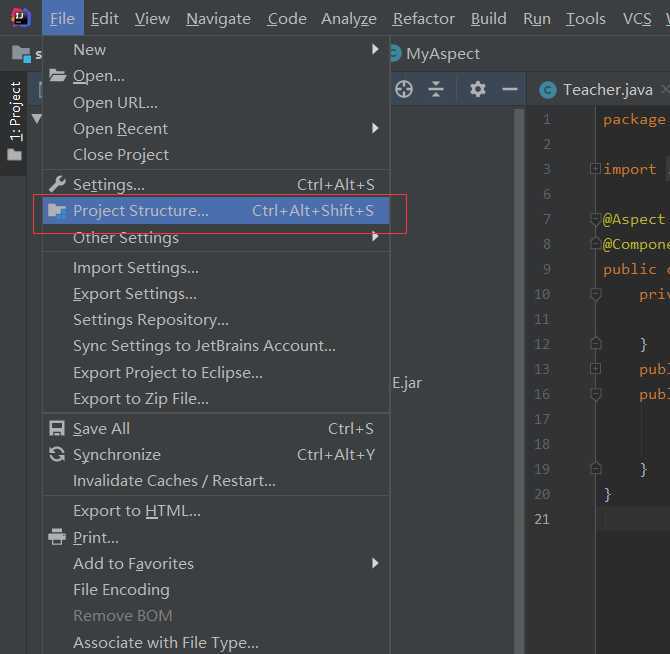Open the Run menu
The height and width of the screenshot is (654, 670).
coord(537,18)
